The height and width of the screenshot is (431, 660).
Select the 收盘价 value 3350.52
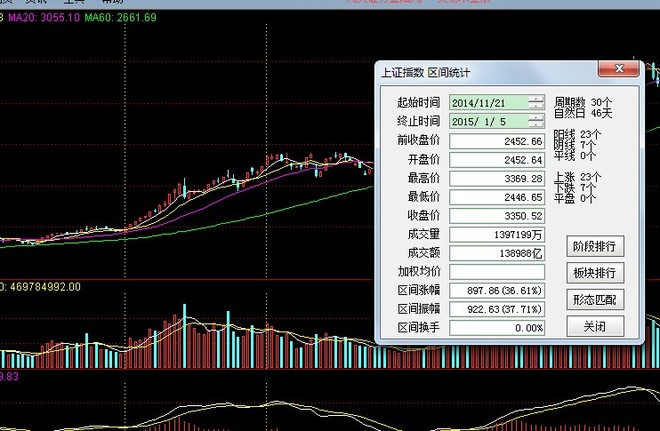coord(497,216)
